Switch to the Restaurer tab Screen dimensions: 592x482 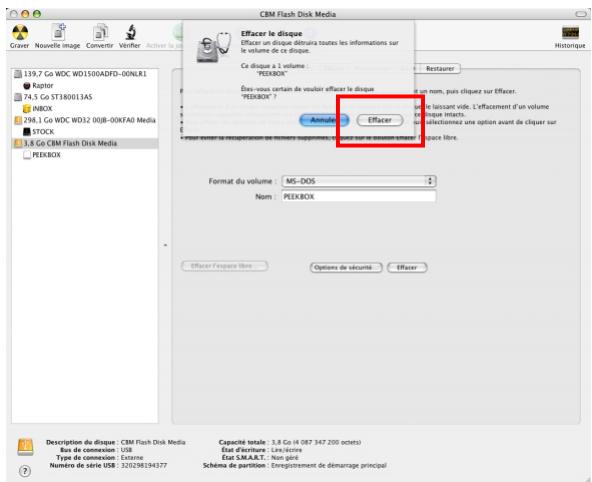(x=440, y=69)
